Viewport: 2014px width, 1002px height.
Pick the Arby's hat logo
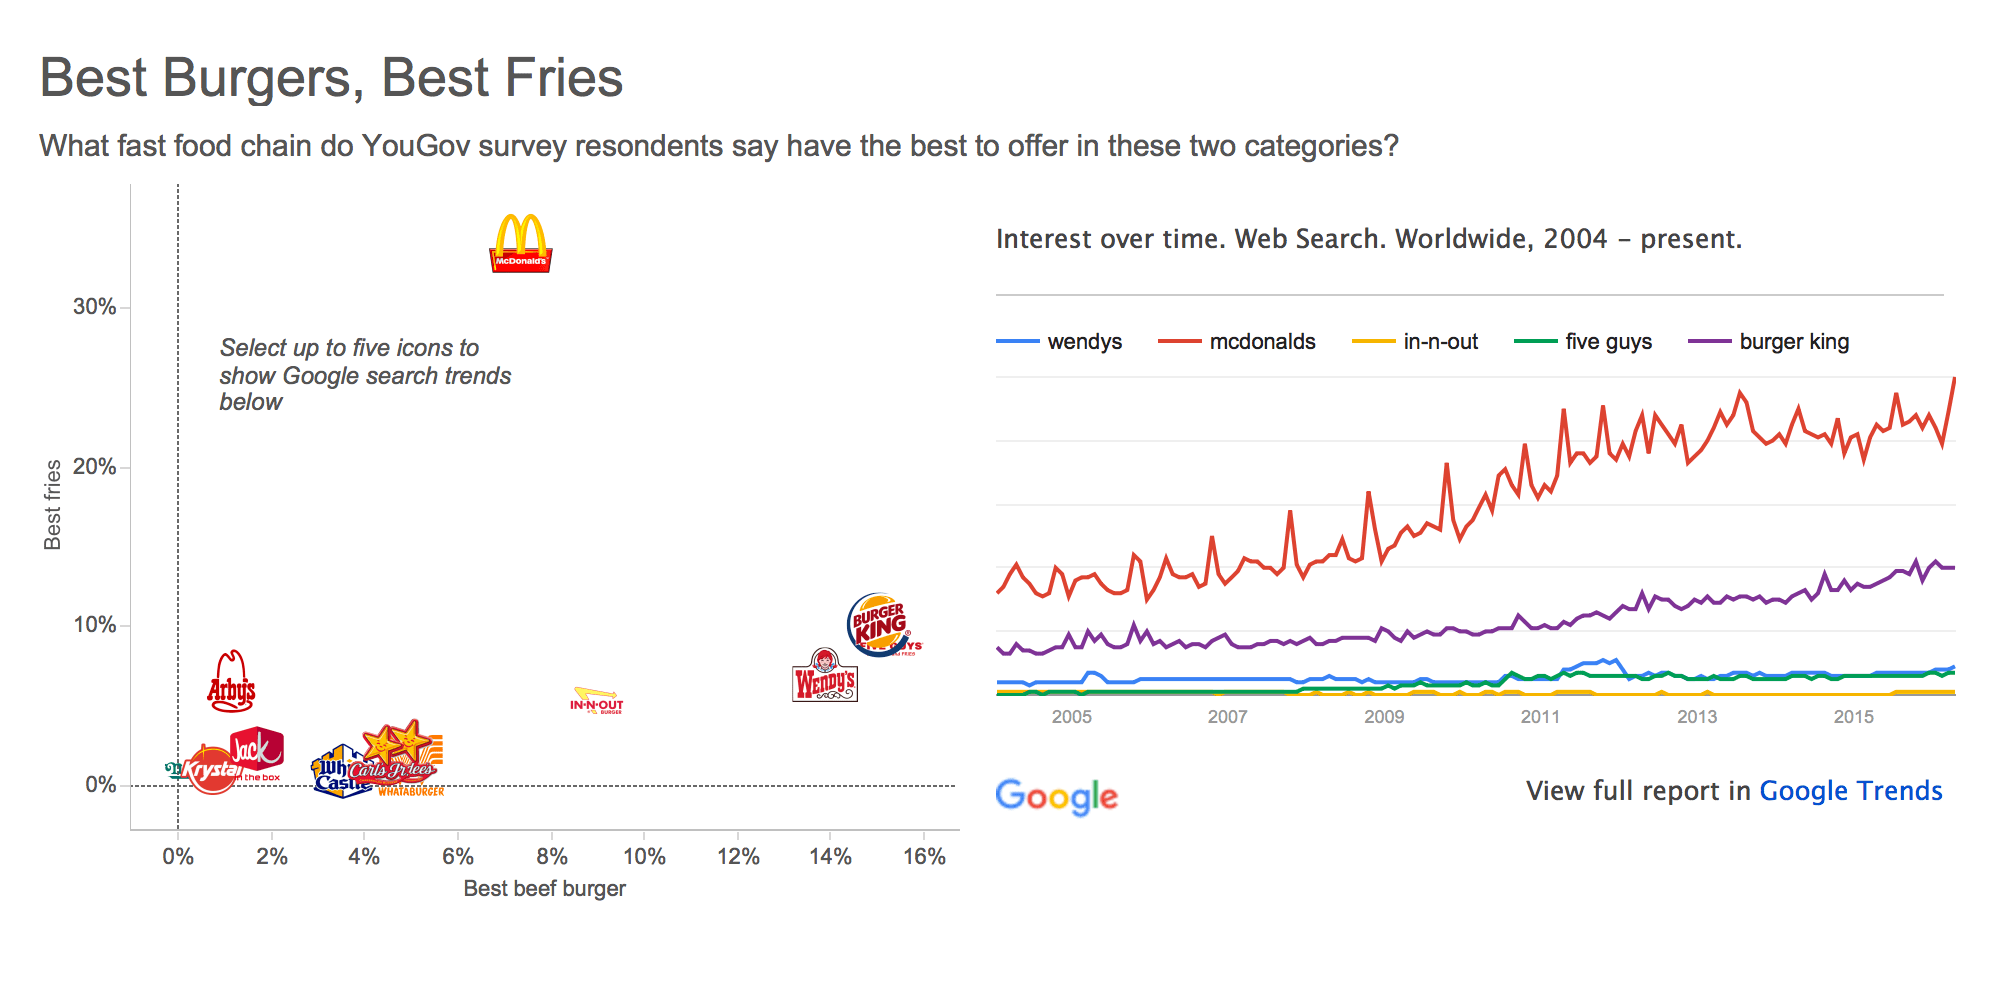point(231,682)
